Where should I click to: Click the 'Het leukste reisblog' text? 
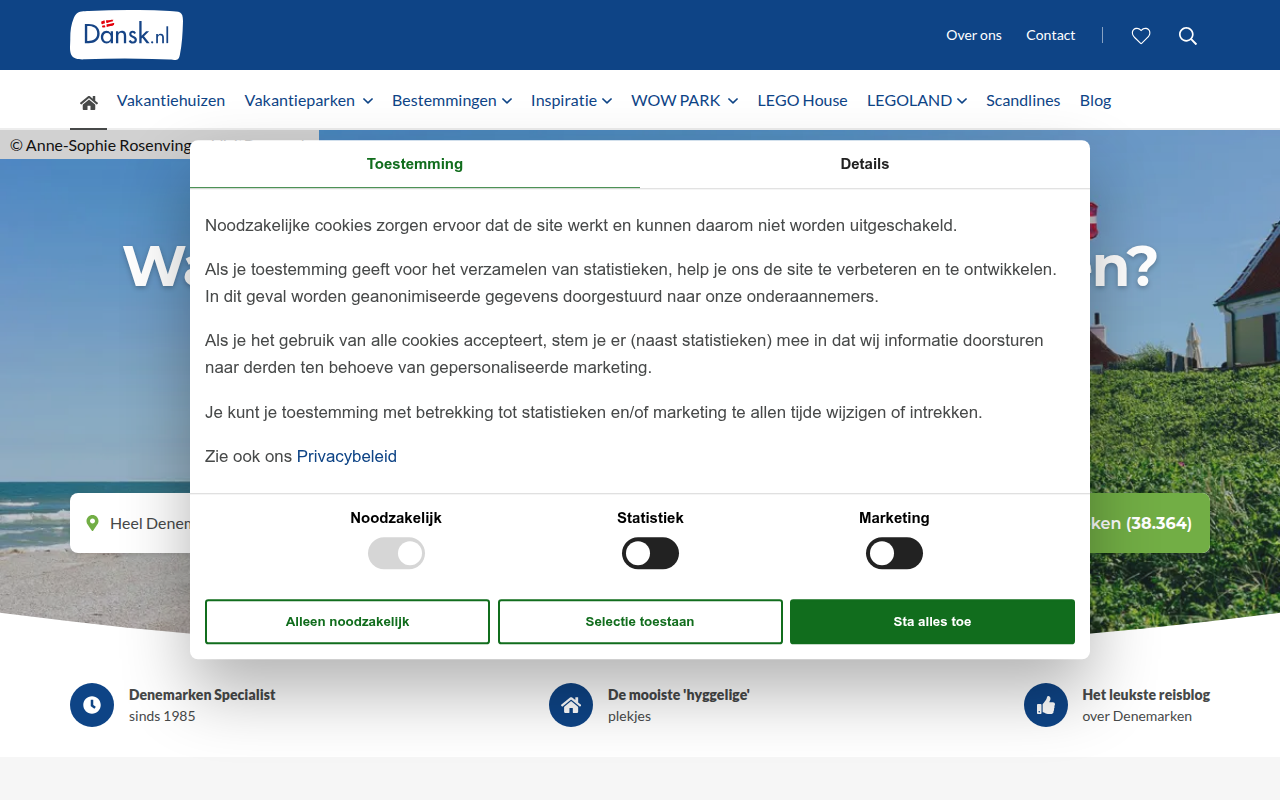coord(1146,694)
